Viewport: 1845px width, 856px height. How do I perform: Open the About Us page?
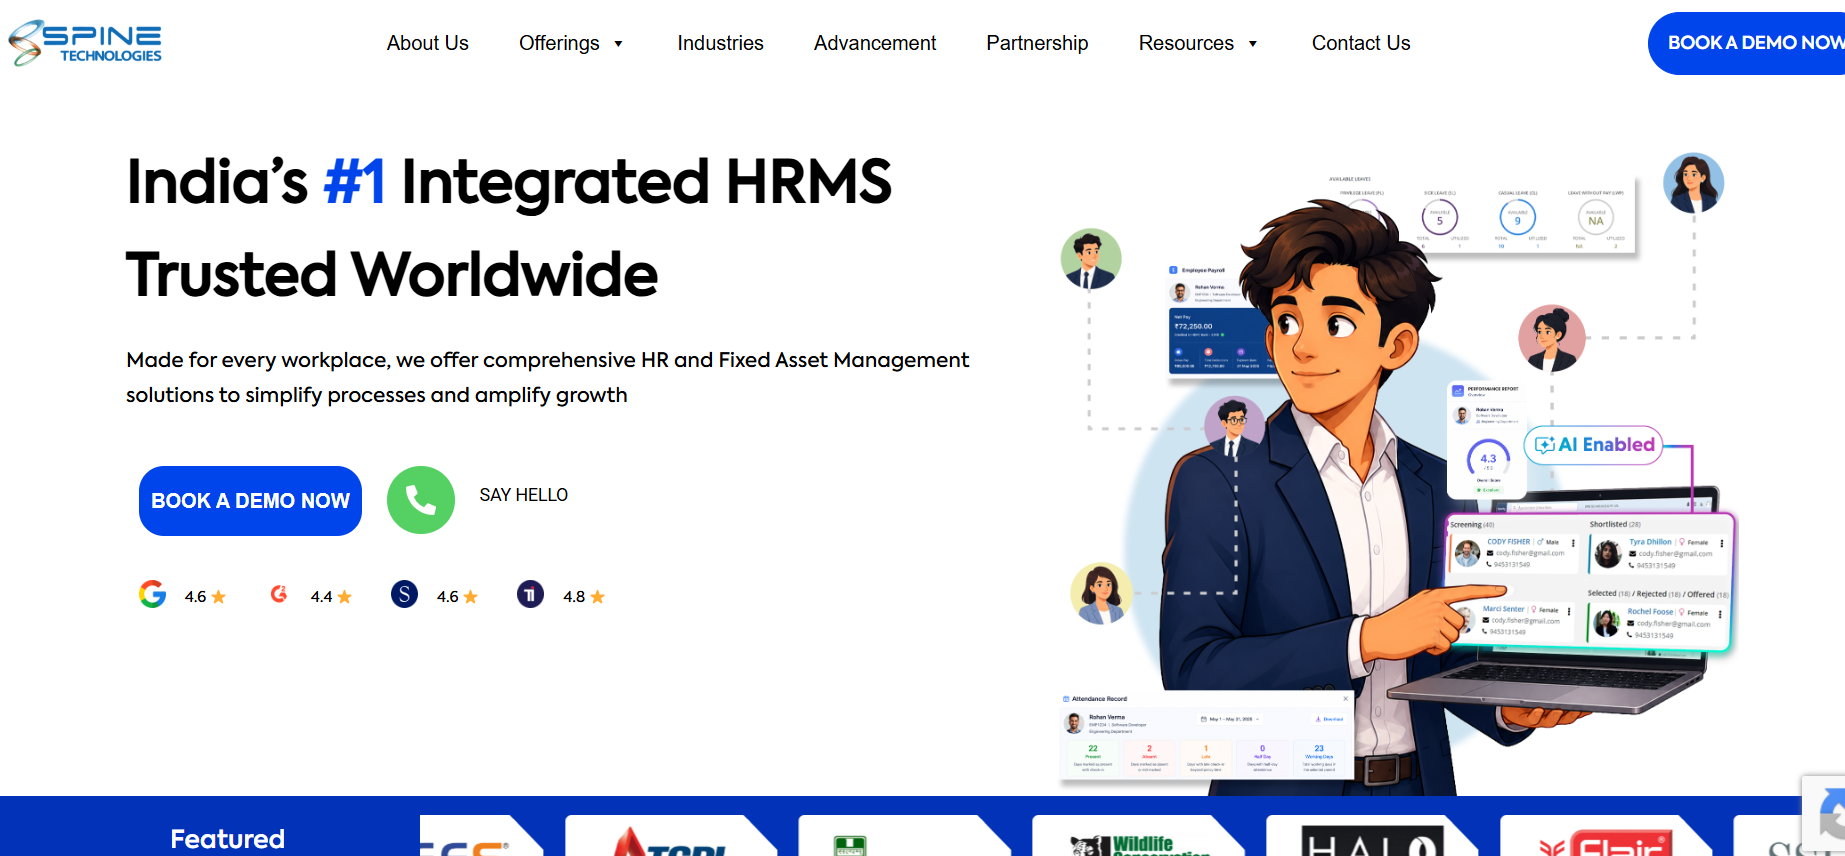point(428,43)
